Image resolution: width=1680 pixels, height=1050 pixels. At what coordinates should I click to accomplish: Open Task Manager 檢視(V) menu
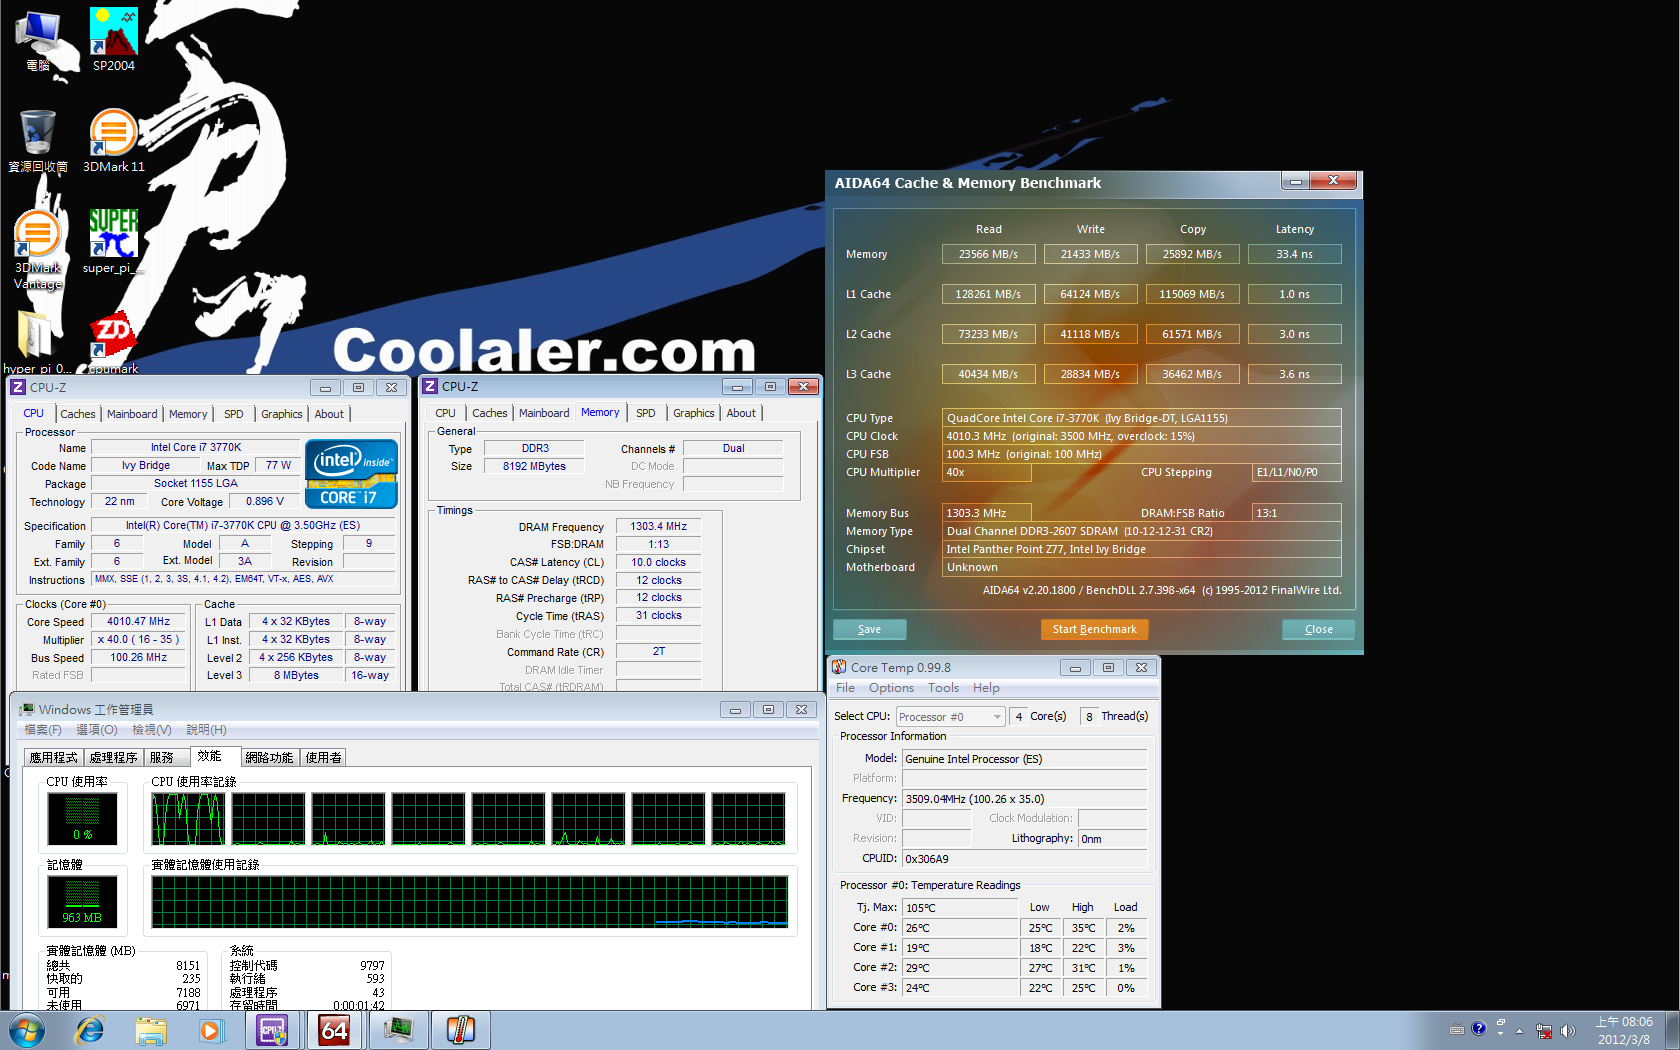pyautogui.click(x=152, y=730)
